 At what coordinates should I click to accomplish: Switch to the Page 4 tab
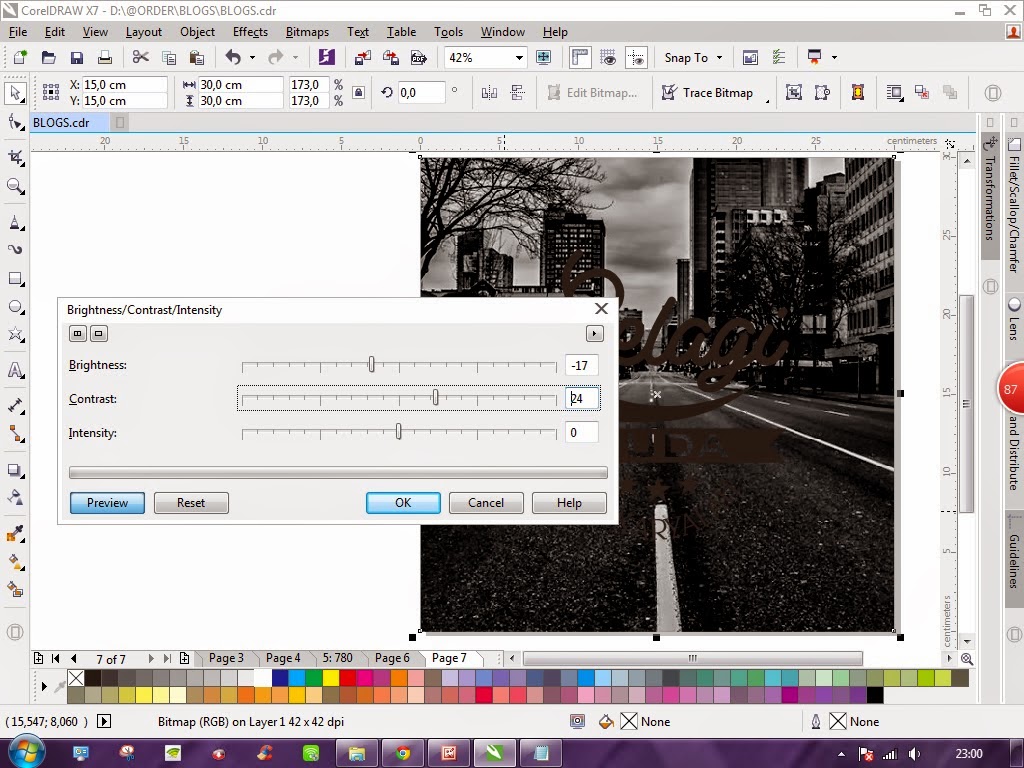coord(283,658)
